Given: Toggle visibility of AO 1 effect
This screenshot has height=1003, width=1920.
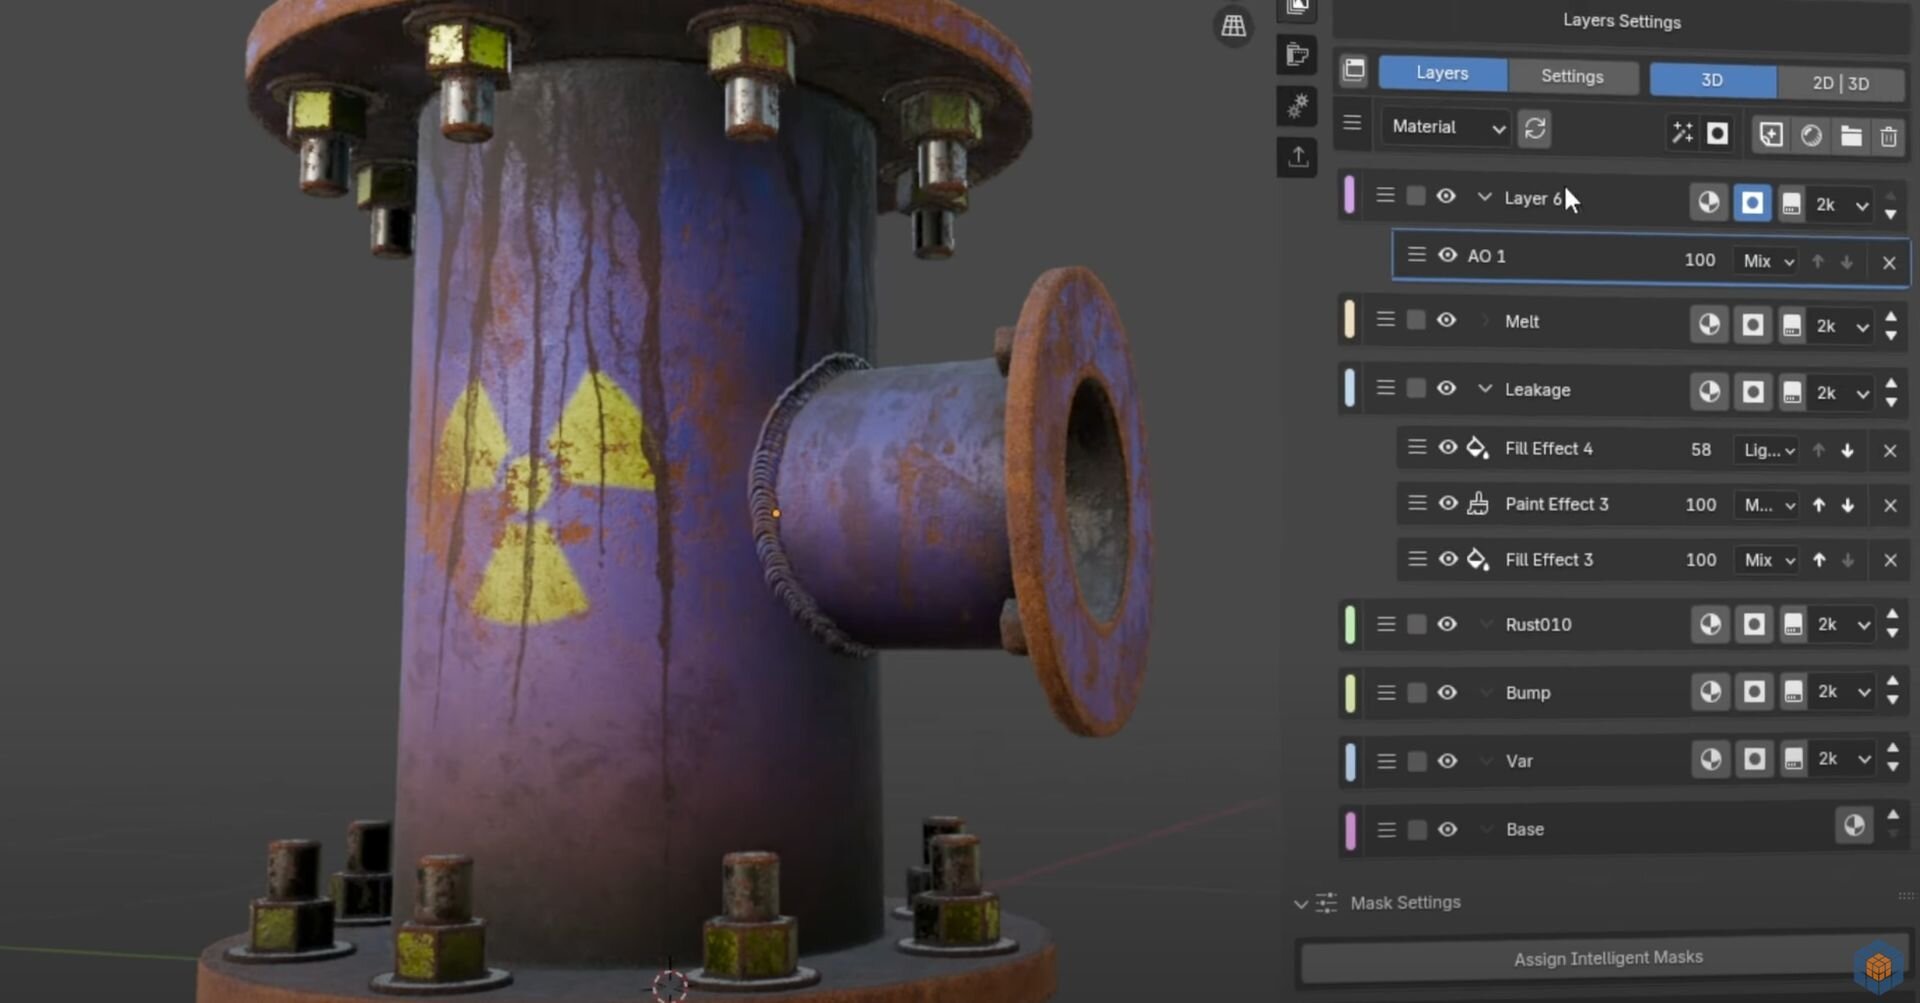Looking at the screenshot, I should [x=1447, y=255].
